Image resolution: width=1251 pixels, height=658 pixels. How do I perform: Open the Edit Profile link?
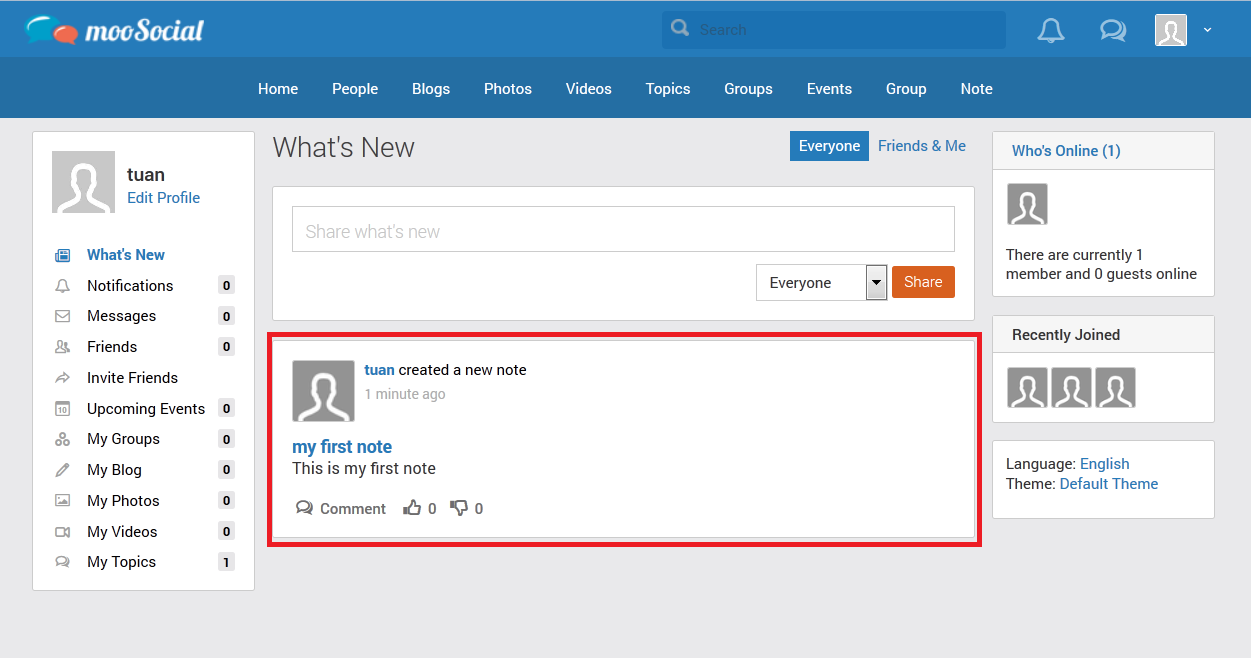point(163,198)
